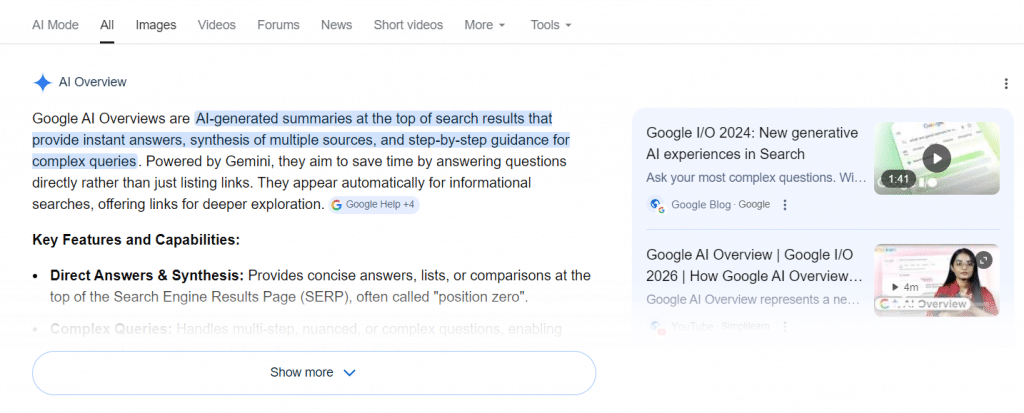1024x413 pixels.
Task: Click the expand icon on Simplilearn thumbnail
Action: pyautogui.click(x=984, y=260)
